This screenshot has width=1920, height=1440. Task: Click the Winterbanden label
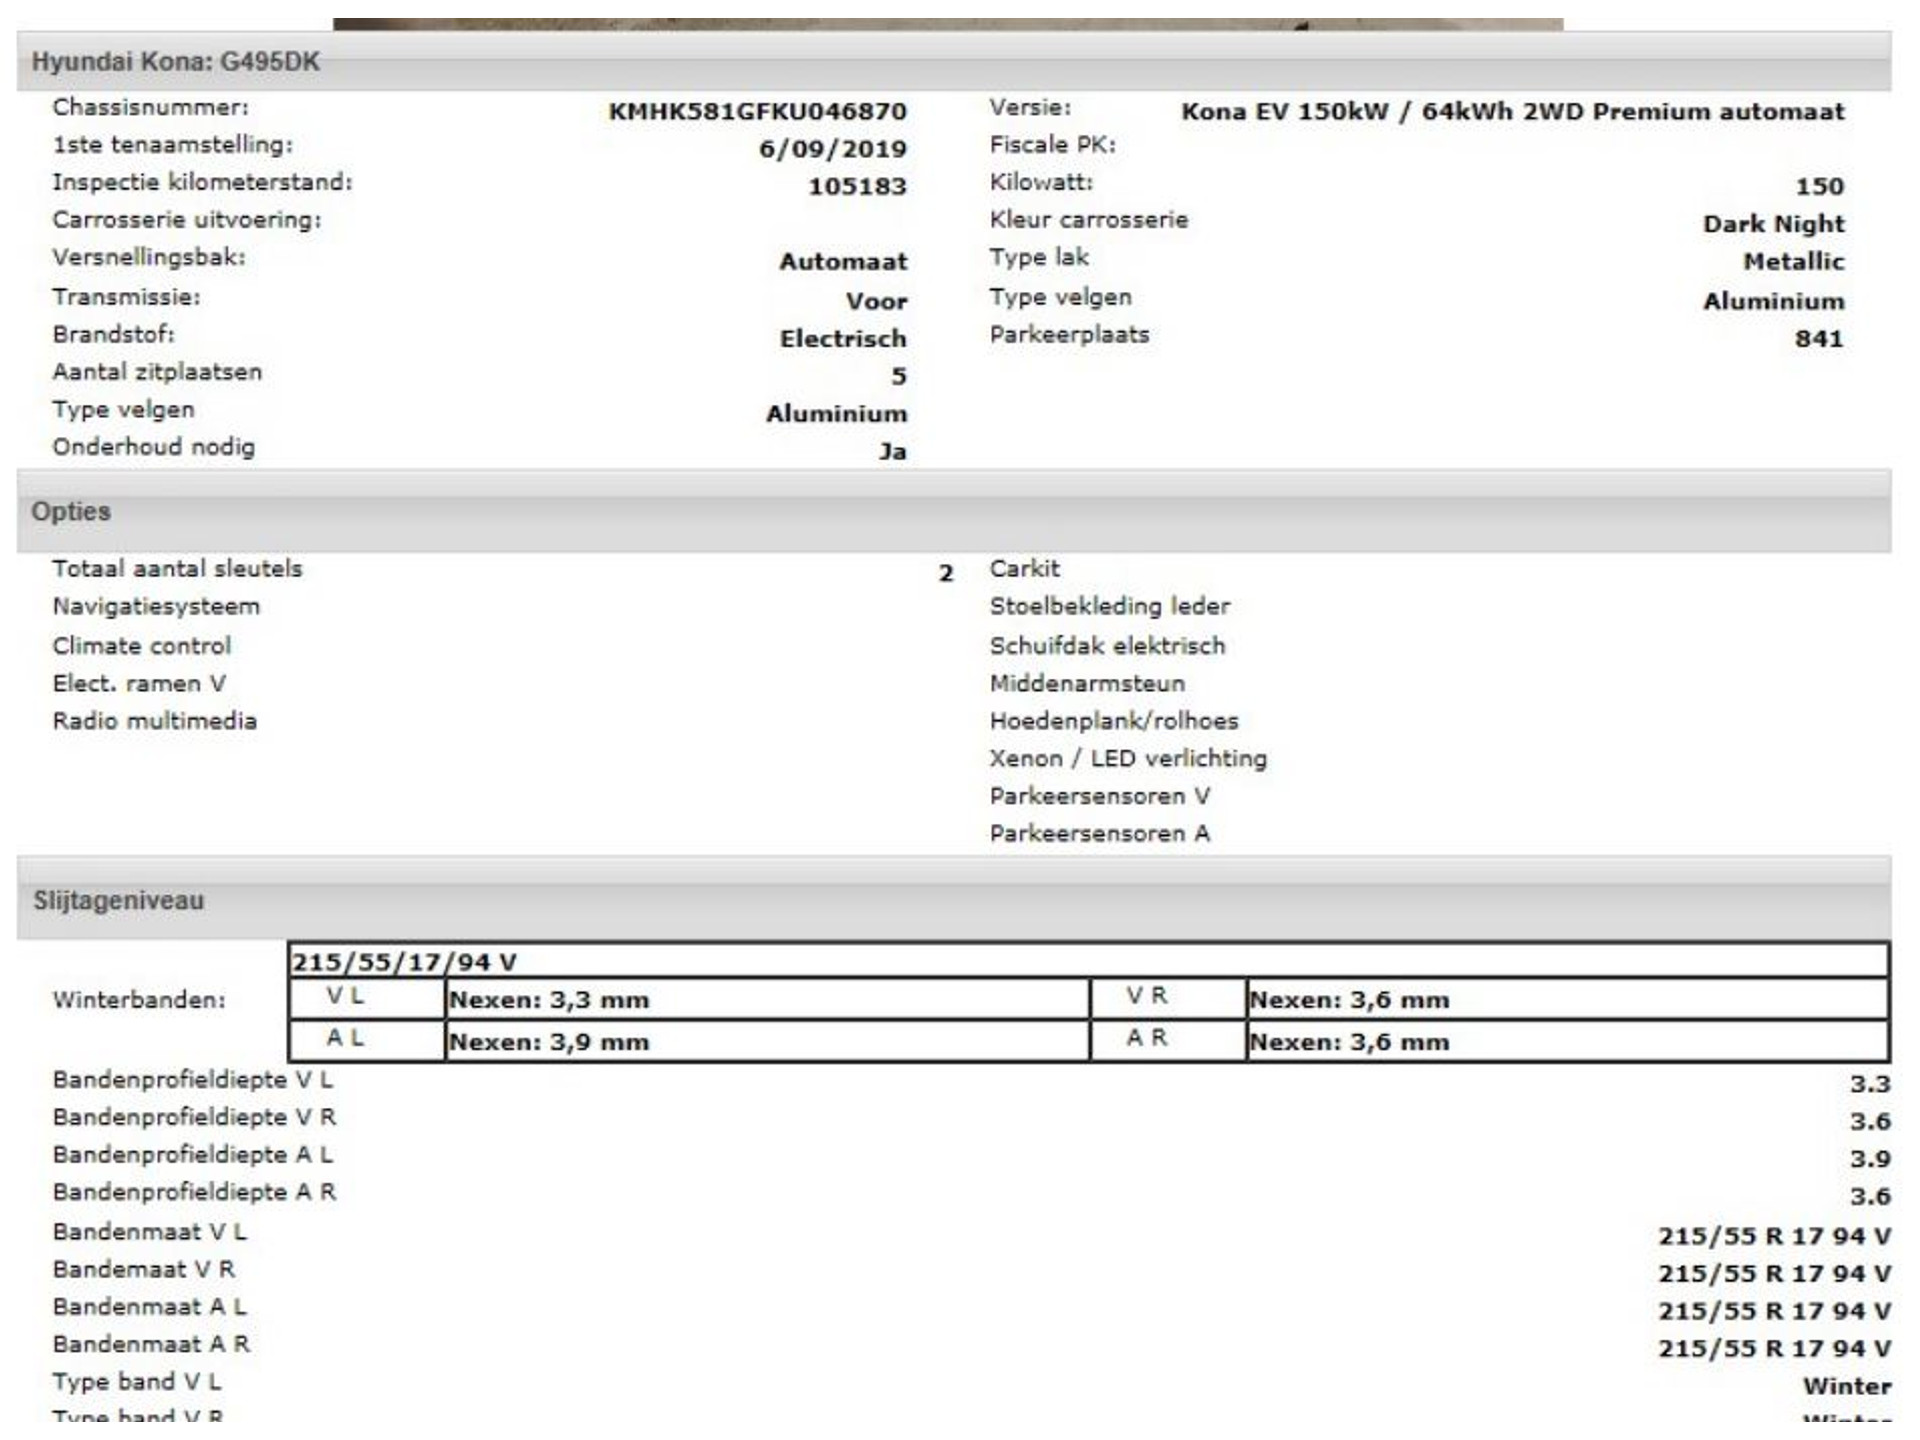point(139,1000)
